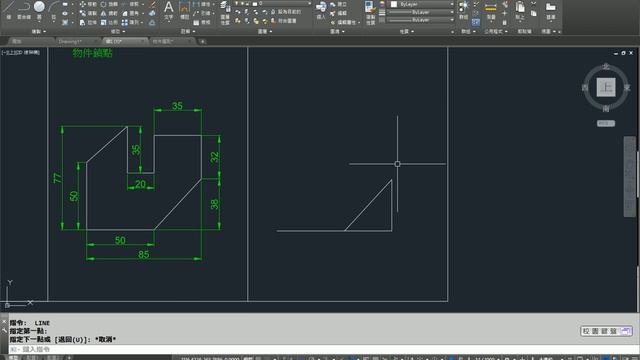The width and height of the screenshot is (640, 360).
Task: Click Edit block (編輯)
Action: tap(338, 13)
